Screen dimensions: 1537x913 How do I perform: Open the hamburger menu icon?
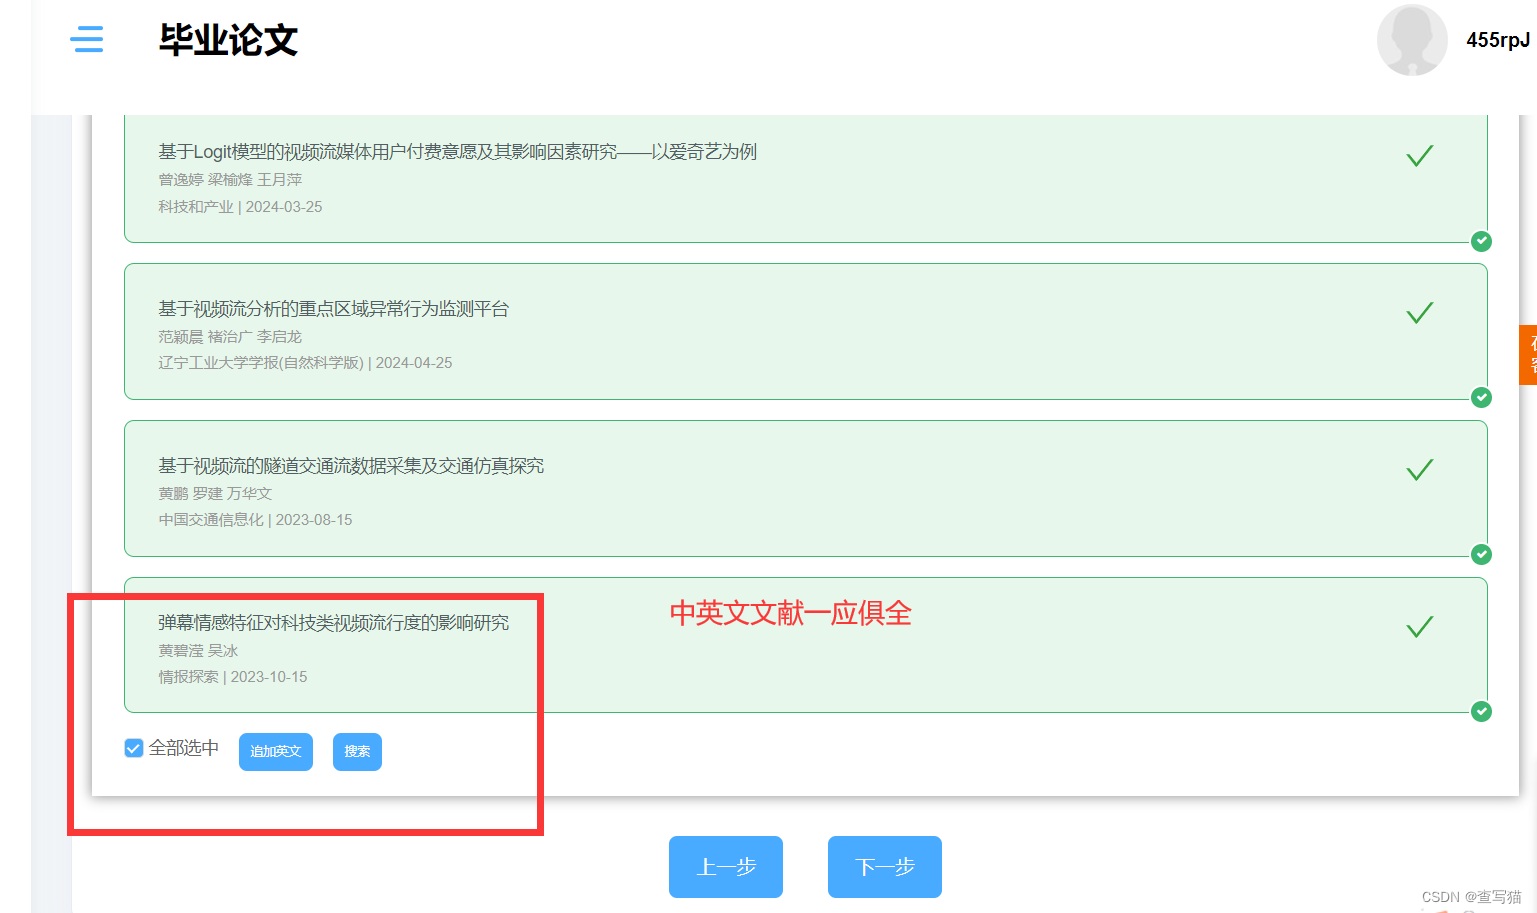click(87, 40)
